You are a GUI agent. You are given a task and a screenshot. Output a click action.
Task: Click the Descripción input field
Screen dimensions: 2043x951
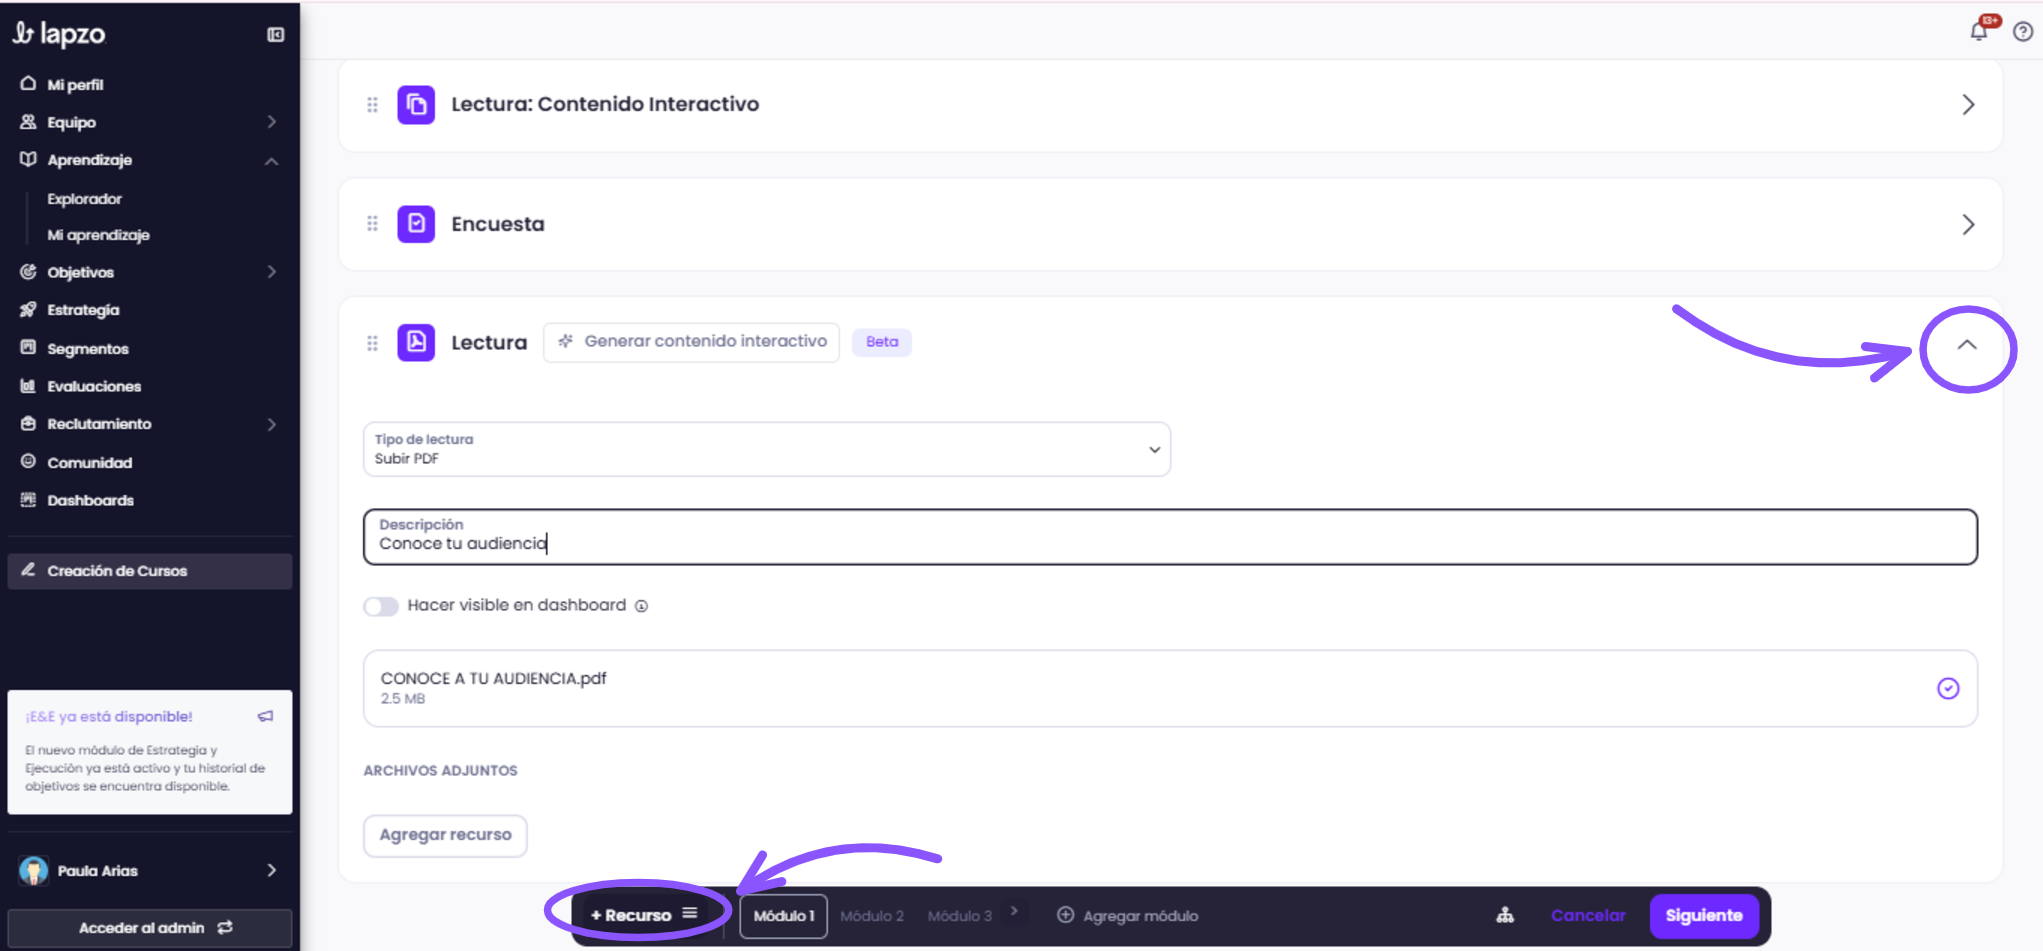click(x=1170, y=537)
